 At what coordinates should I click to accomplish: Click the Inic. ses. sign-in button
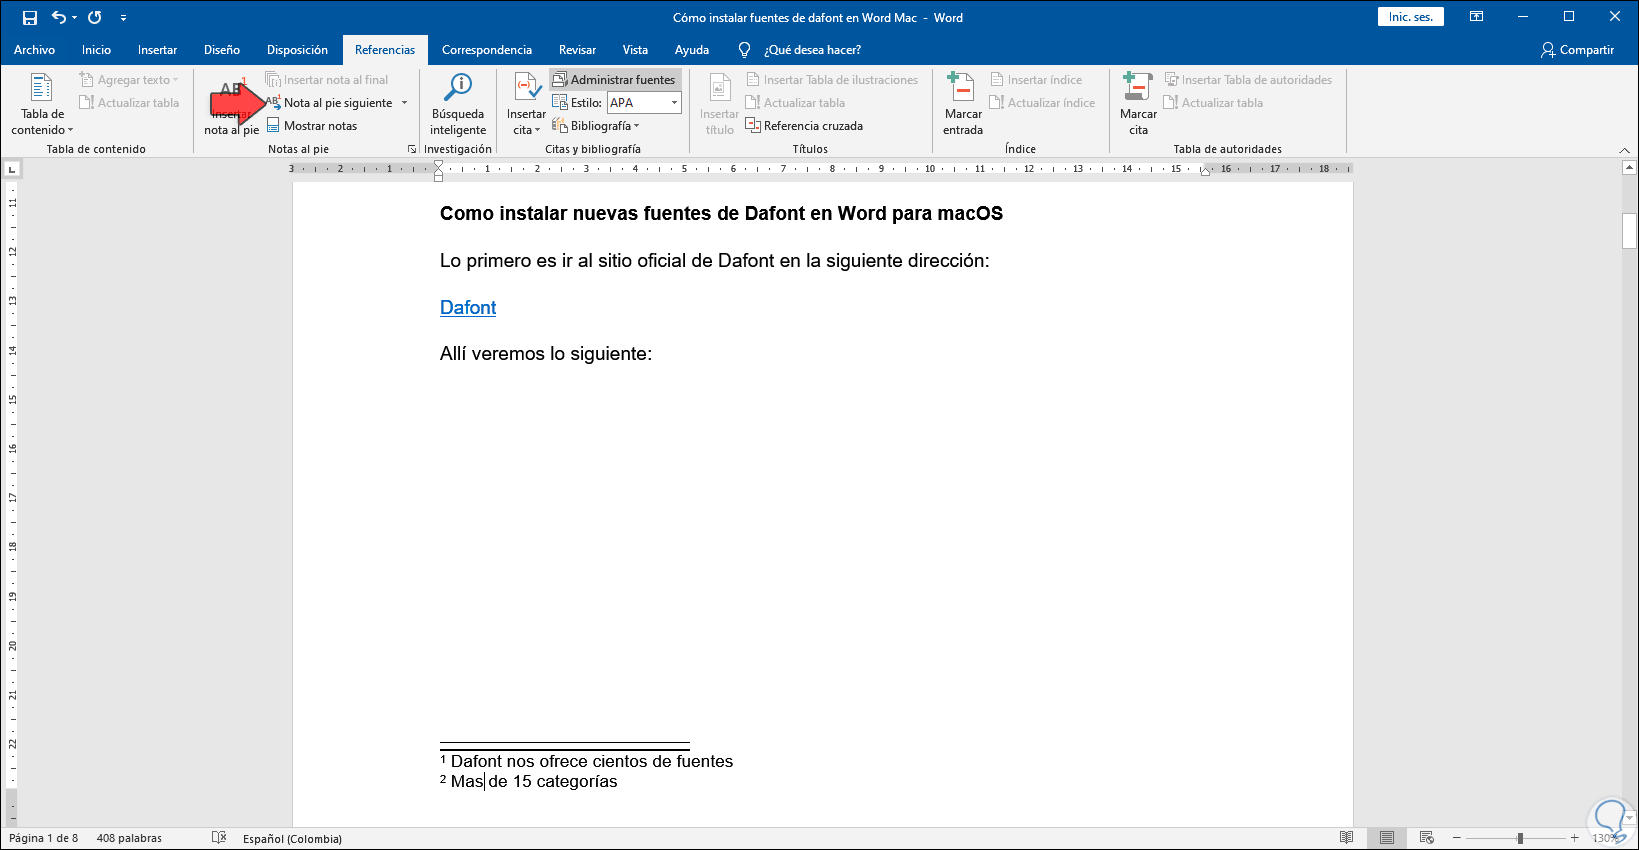(x=1410, y=17)
